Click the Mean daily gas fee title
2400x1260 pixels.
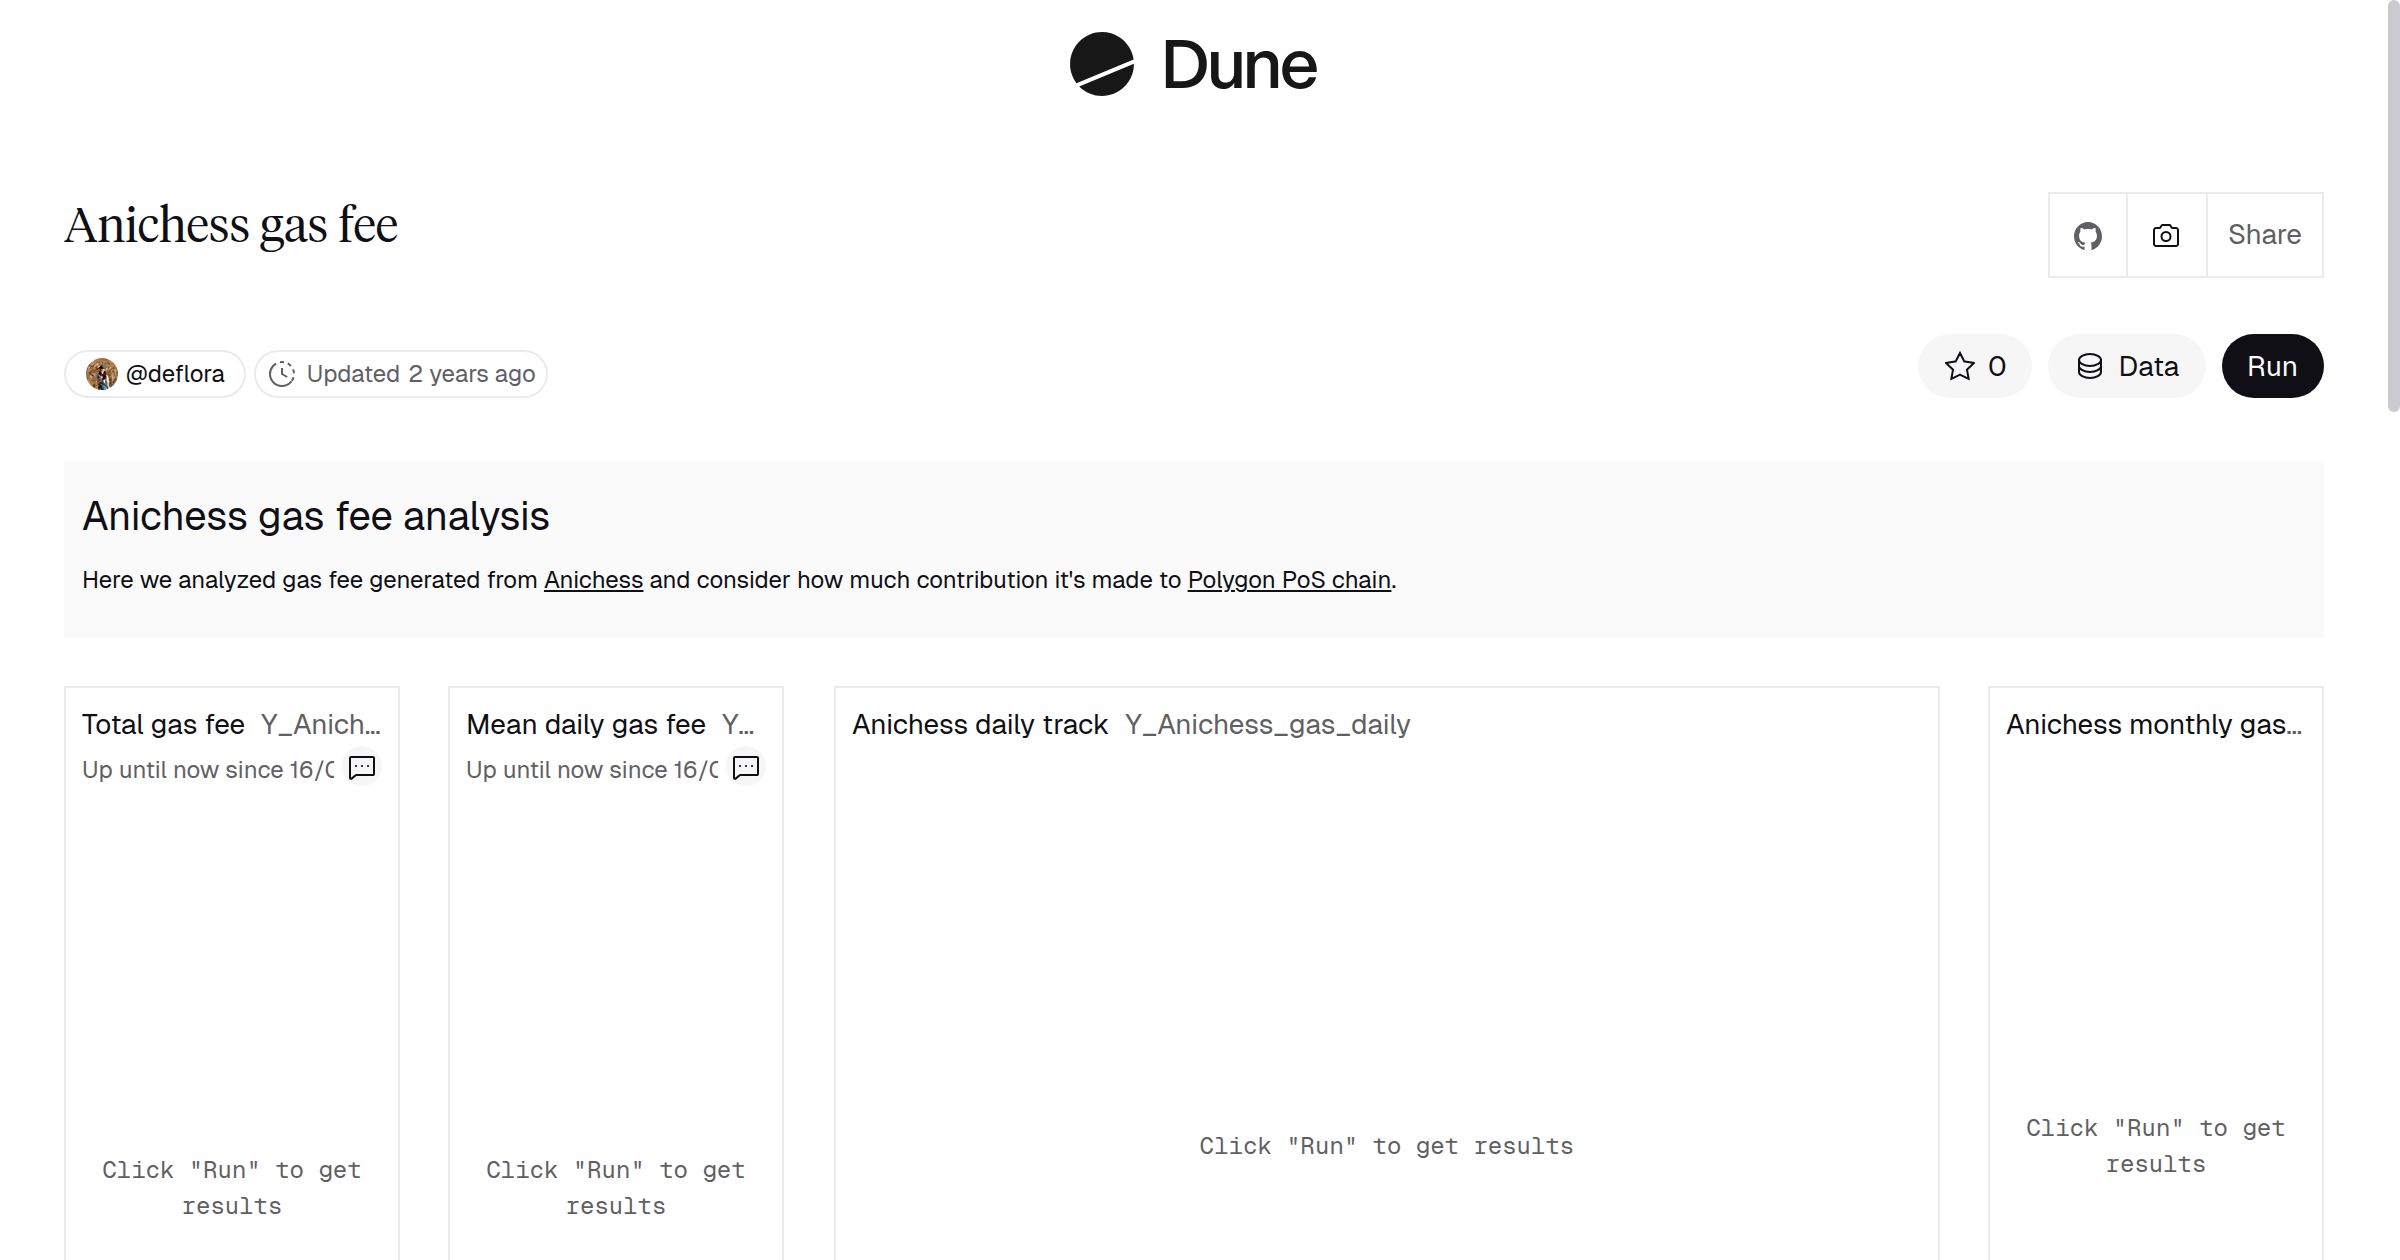(585, 724)
